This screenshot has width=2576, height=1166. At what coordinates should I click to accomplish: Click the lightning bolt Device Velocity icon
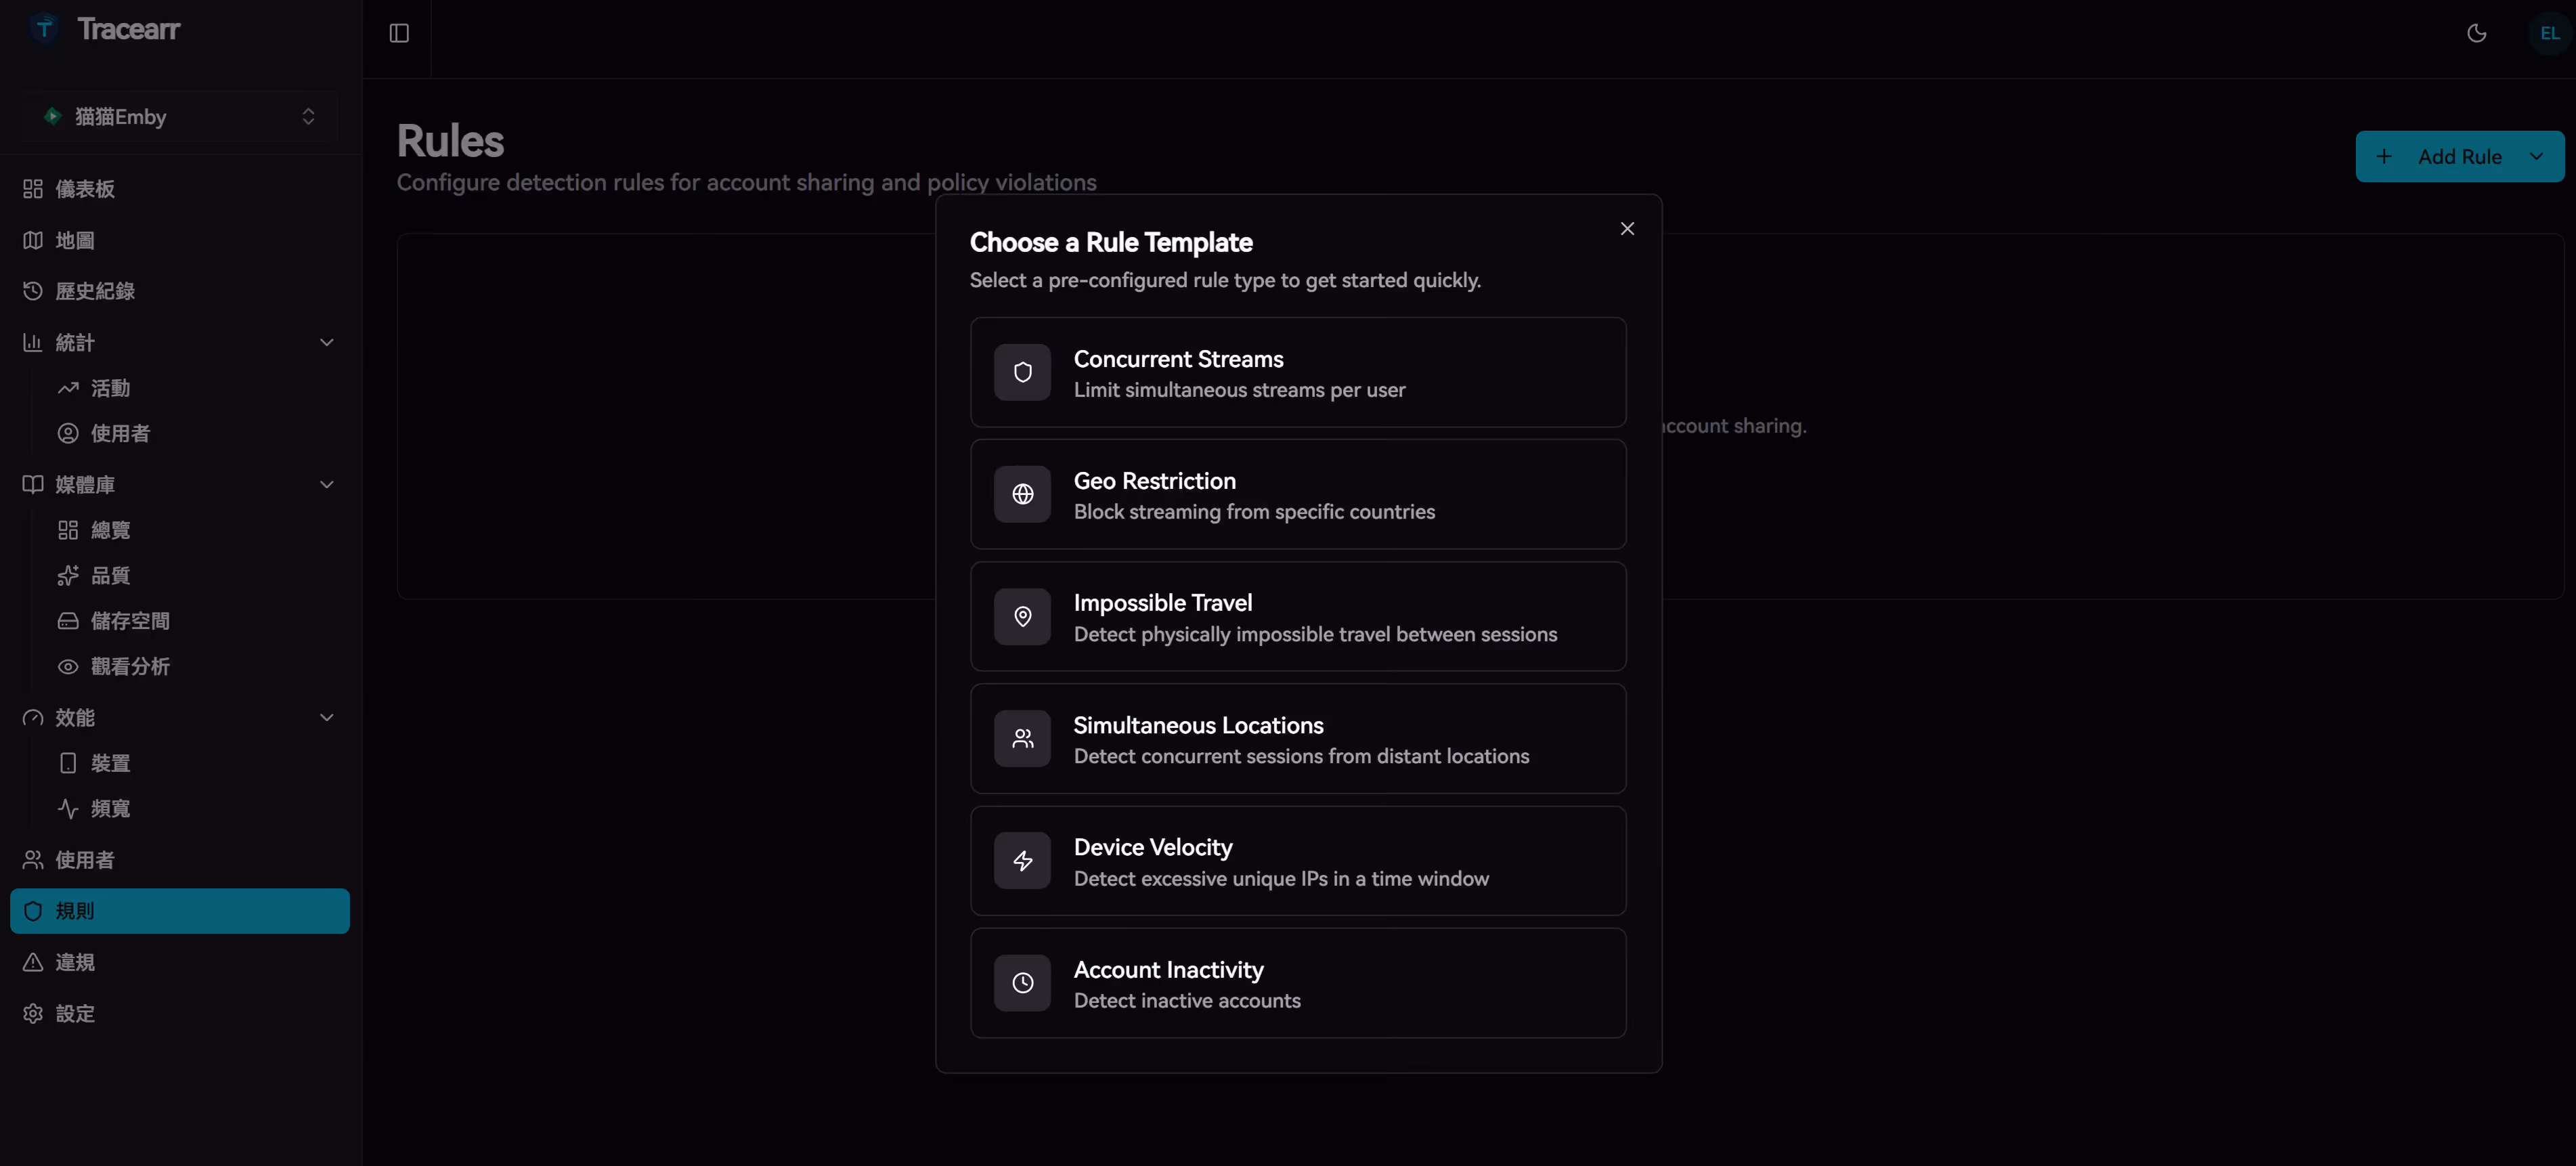(1022, 861)
